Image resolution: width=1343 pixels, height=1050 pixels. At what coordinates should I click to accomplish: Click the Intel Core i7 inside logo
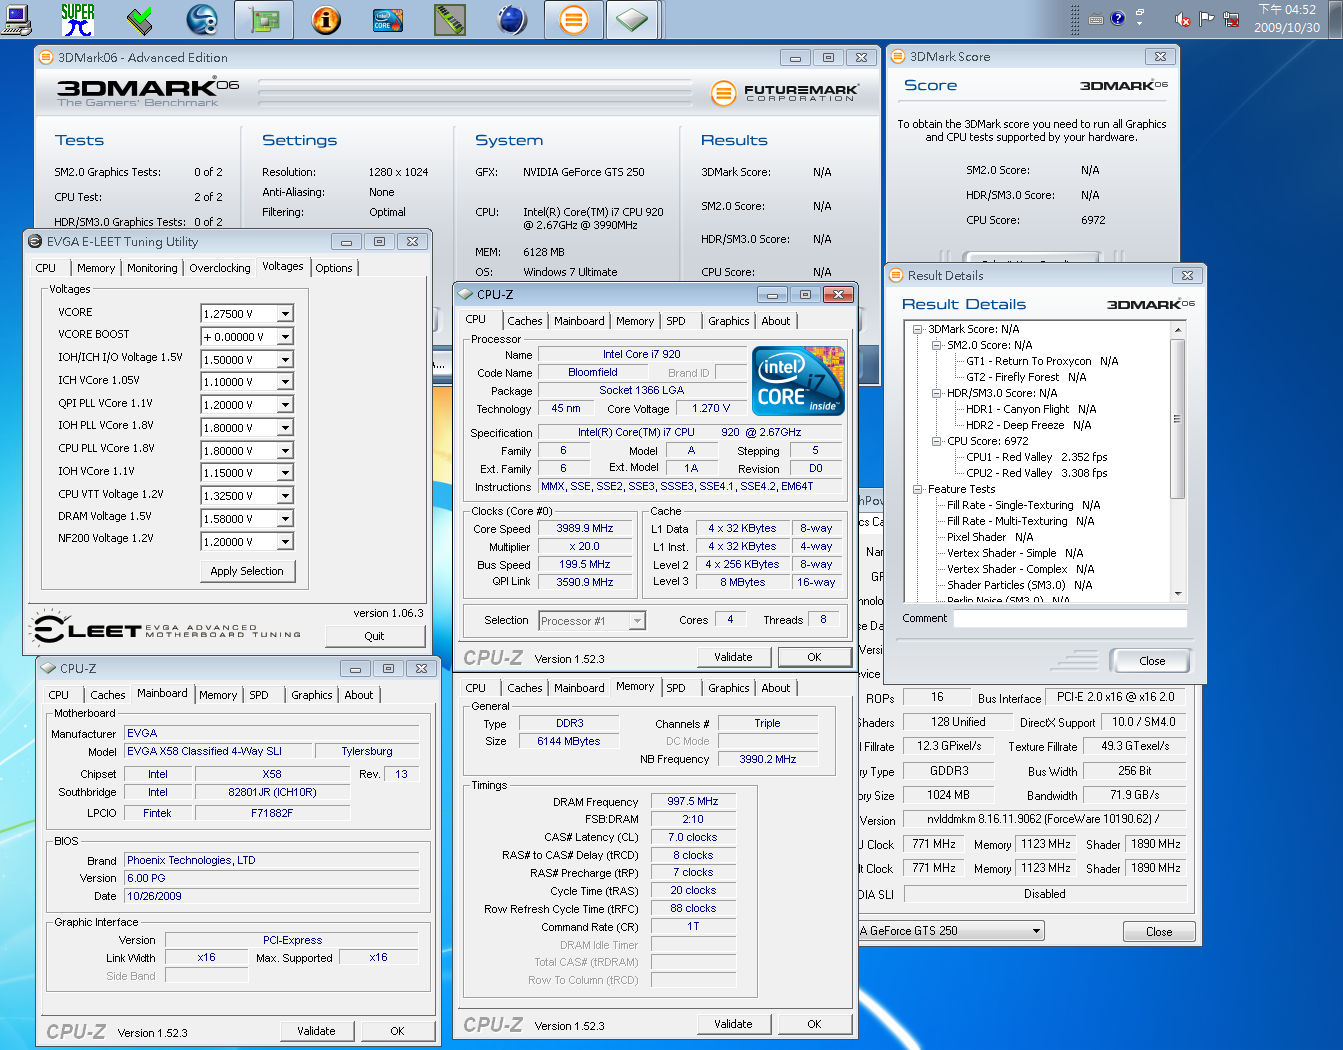[798, 381]
